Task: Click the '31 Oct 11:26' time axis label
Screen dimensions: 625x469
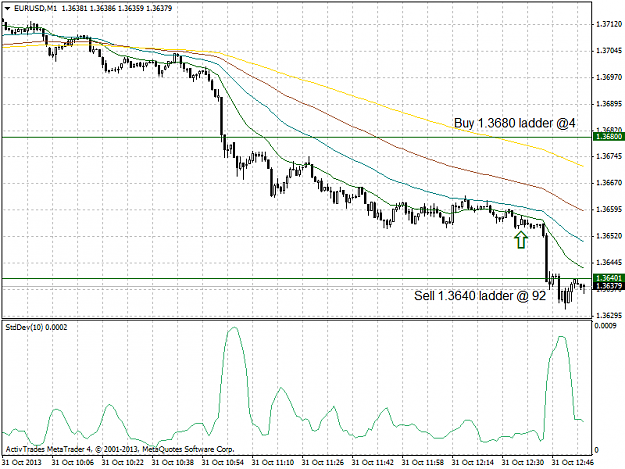Action: [323, 462]
